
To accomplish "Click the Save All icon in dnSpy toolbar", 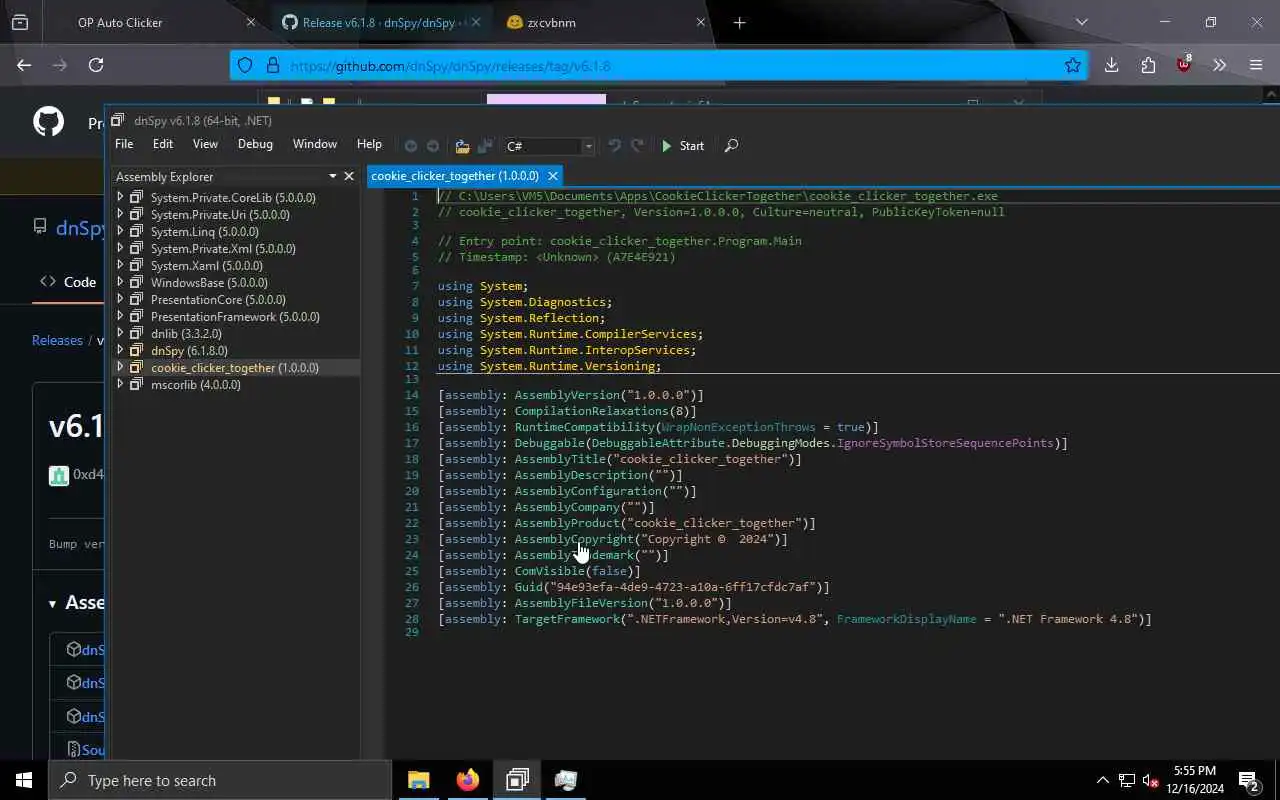I will [485, 146].
